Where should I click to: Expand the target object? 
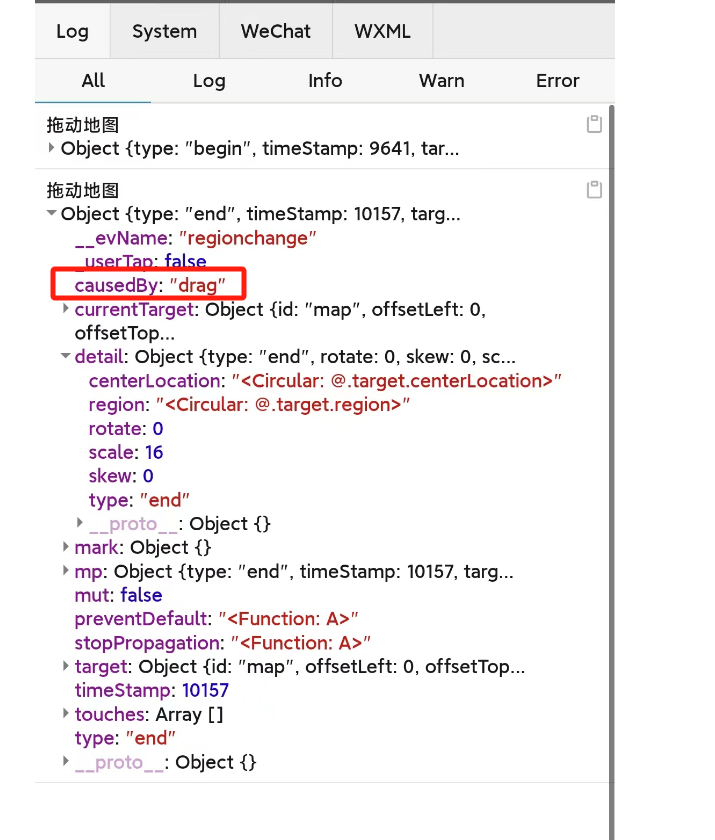click(x=65, y=666)
